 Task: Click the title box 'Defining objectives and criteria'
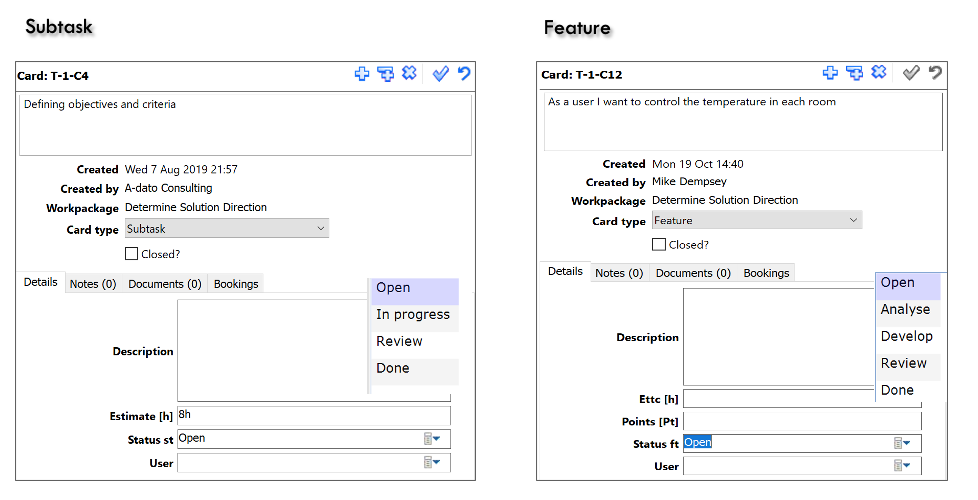(x=245, y=125)
